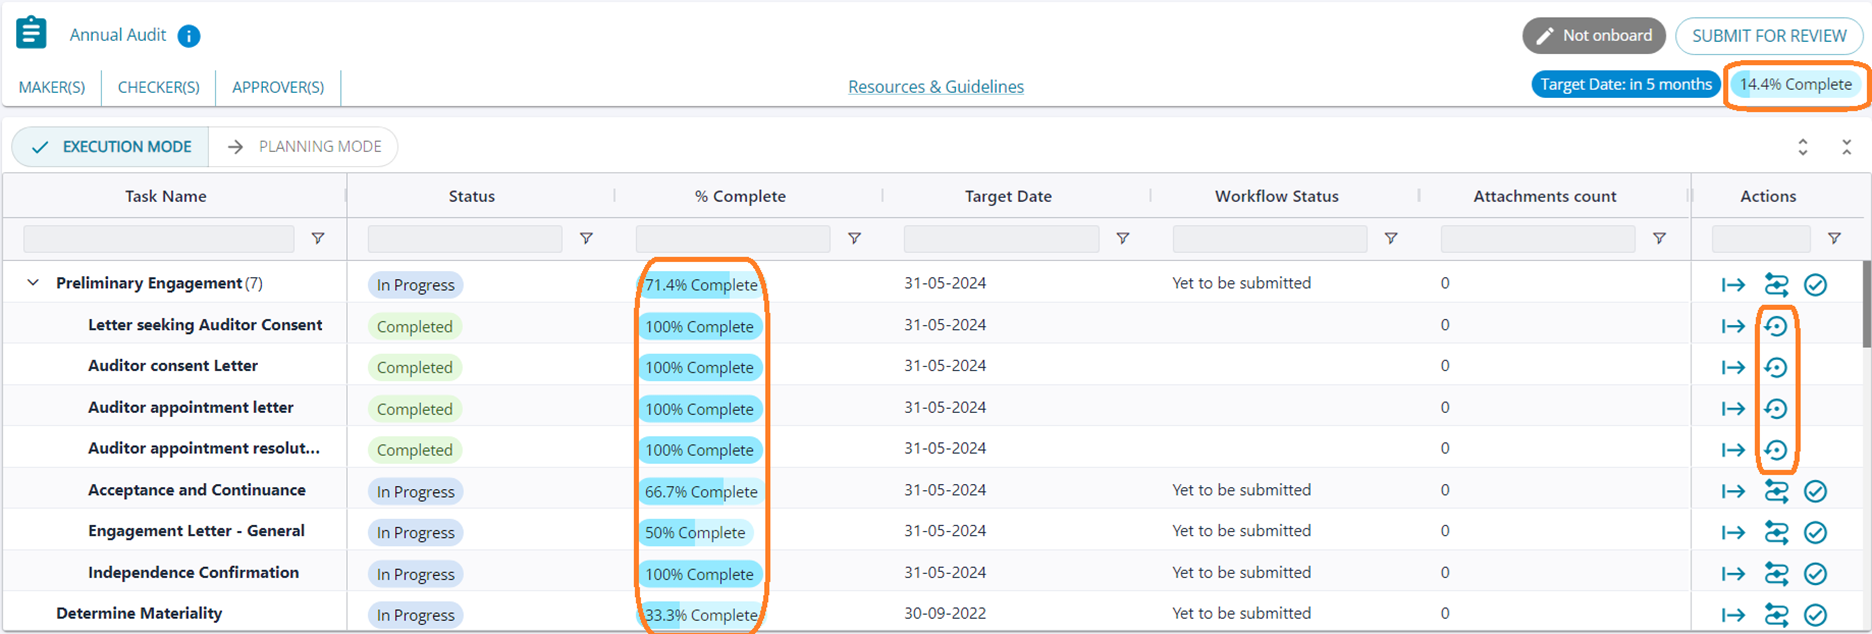Viewport: 1872px width, 634px height.
Task: Click arrow action icon for Preliminary Engagement
Action: coord(1733,285)
